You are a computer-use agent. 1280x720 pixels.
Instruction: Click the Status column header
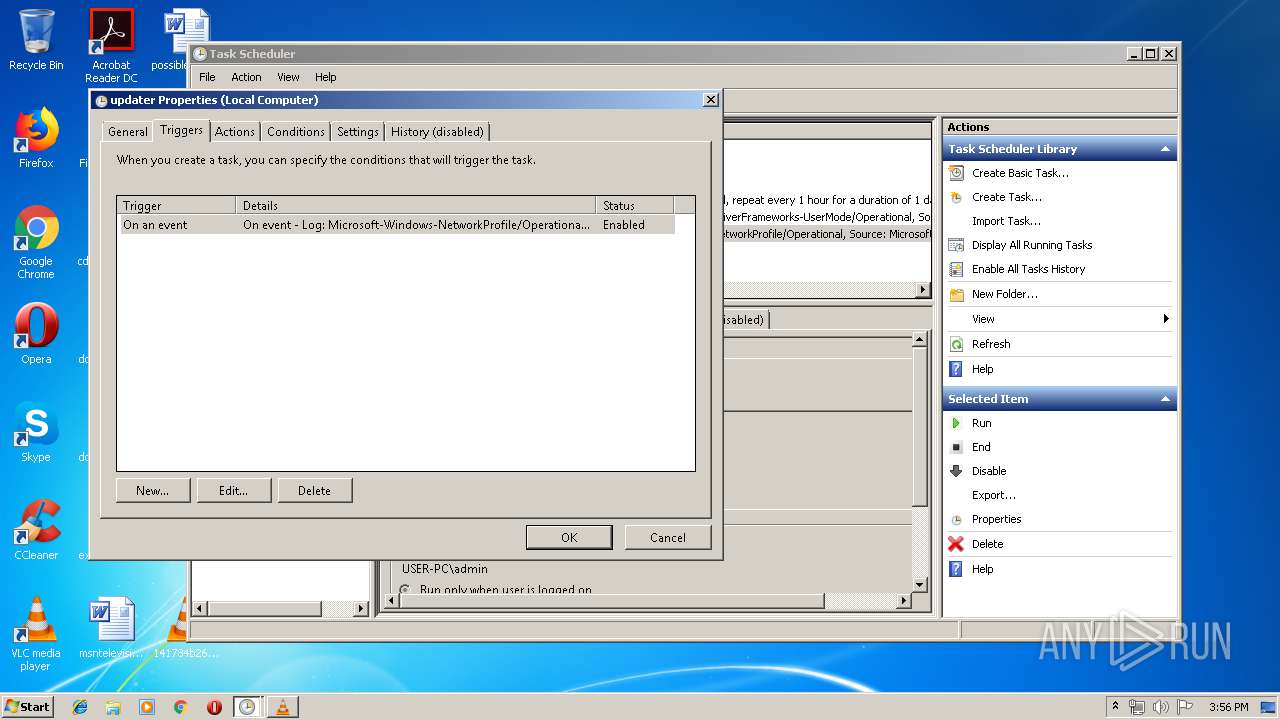tap(635, 206)
